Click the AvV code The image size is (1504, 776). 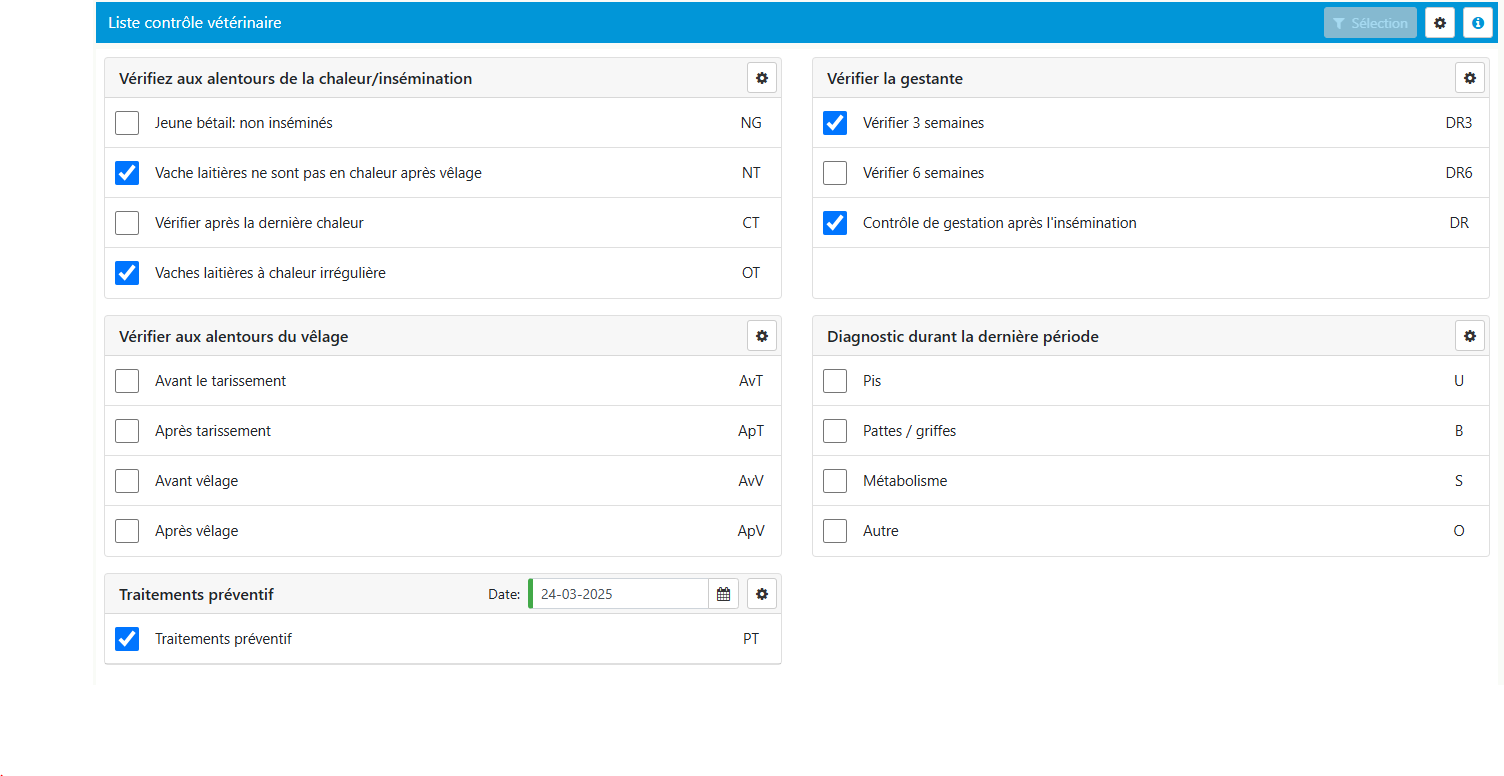tap(751, 481)
